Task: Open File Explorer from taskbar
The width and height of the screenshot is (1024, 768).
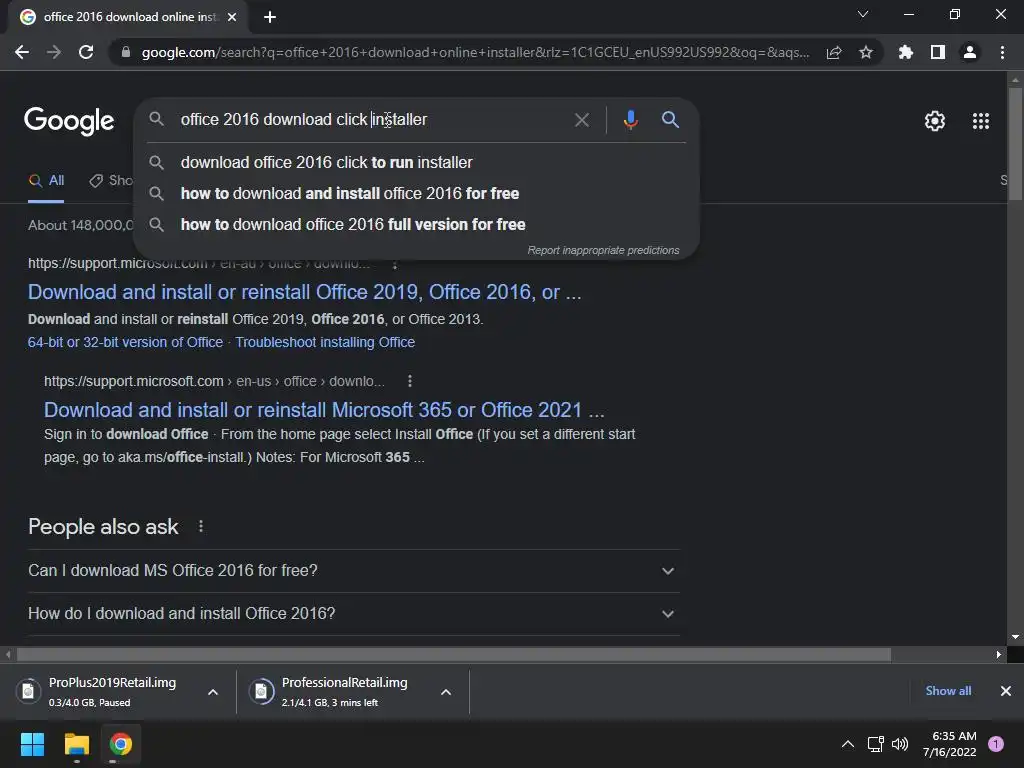Action: (76, 744)
